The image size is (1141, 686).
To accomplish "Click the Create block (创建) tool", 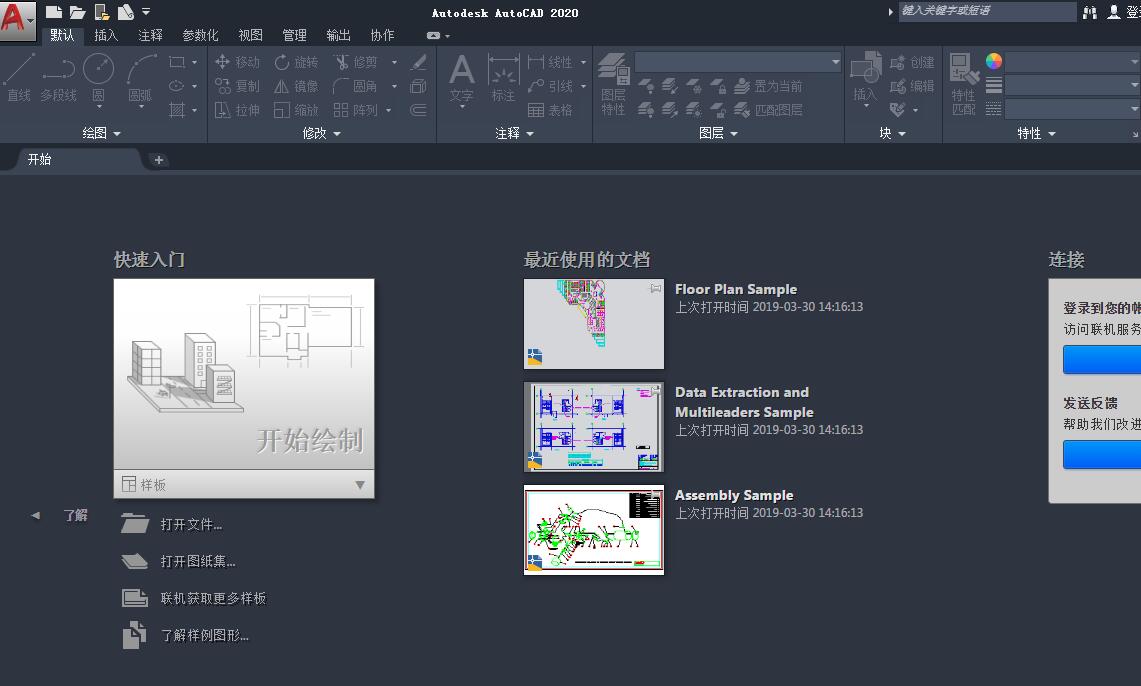I will 913,63.
